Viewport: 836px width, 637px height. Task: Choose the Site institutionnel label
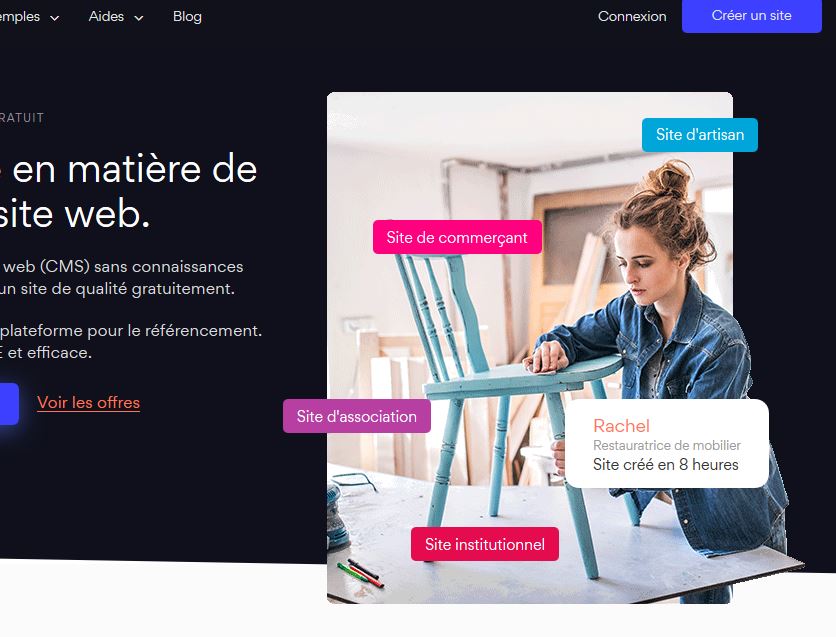pyautogui.click(x=485, y=544)
